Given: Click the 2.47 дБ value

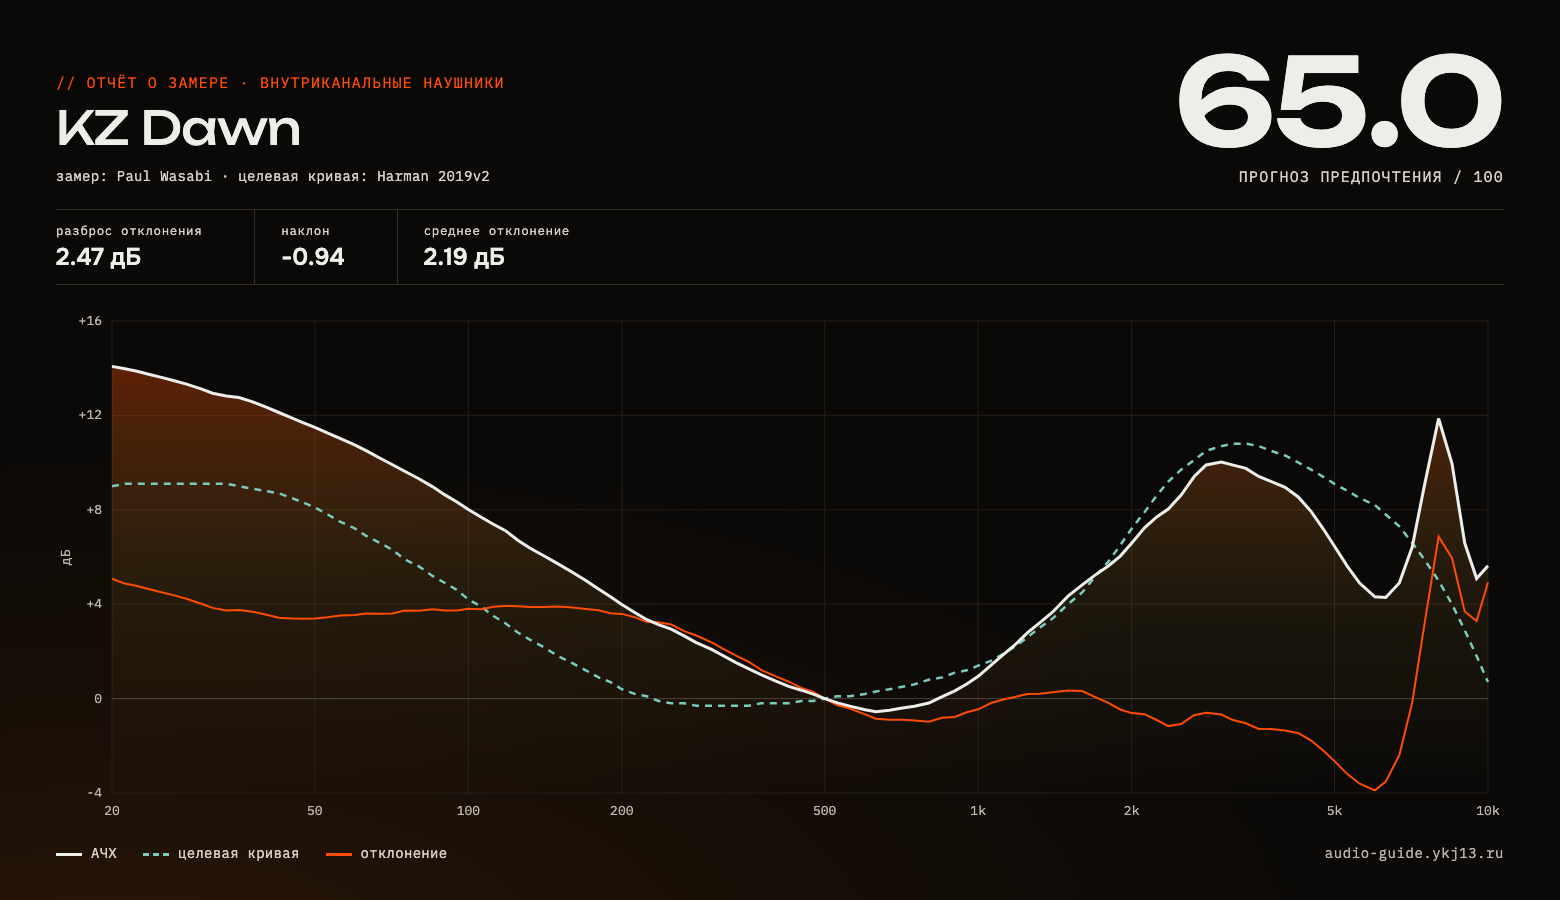Looking at the screenshot, I should pyautogui.click(x=98, y=257).
